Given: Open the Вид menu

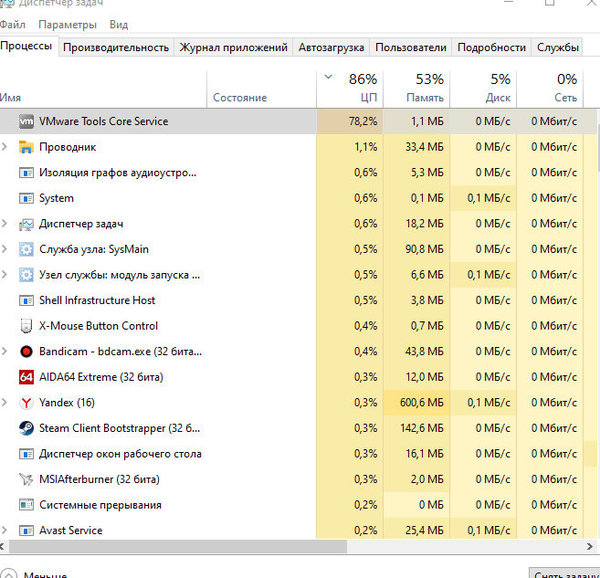Looking at the screenshot, I should [119, 25].
